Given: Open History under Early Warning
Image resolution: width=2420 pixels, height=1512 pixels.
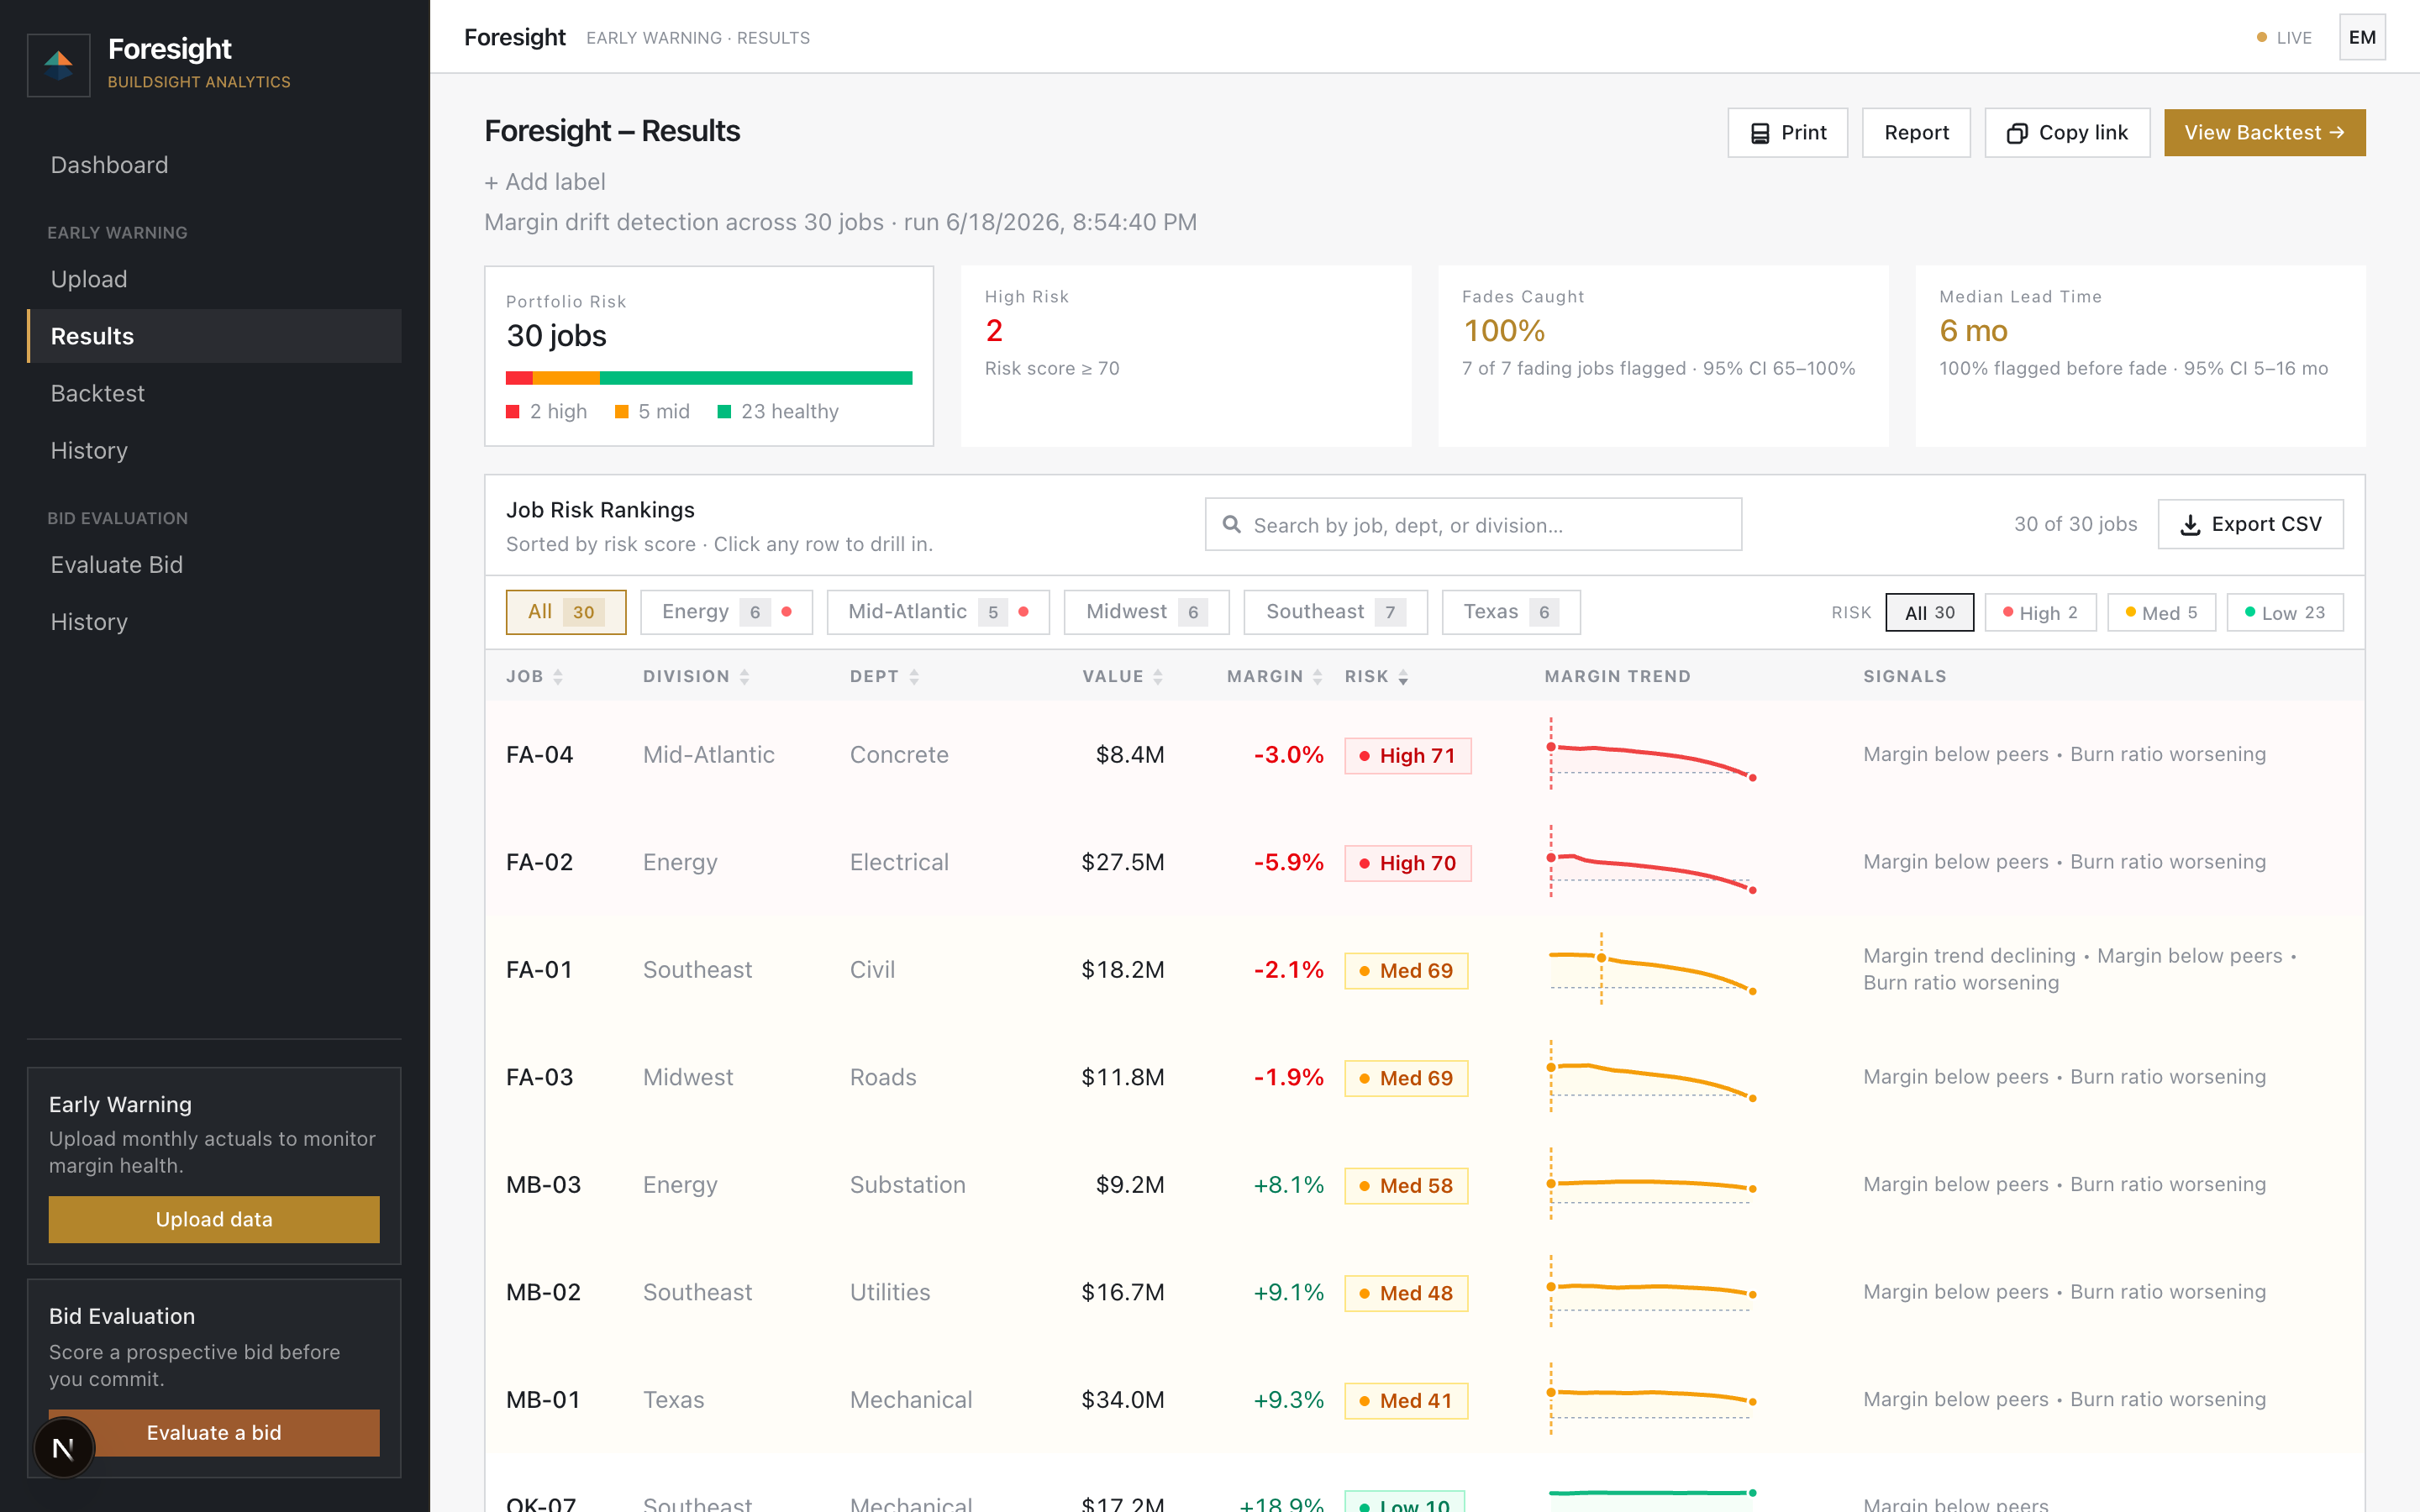Looking at the screenshot, I should [214, 450].
